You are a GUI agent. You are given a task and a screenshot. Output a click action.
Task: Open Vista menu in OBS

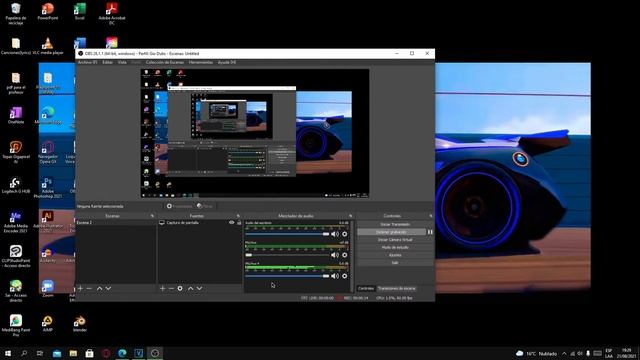click(x=122, y=62)
